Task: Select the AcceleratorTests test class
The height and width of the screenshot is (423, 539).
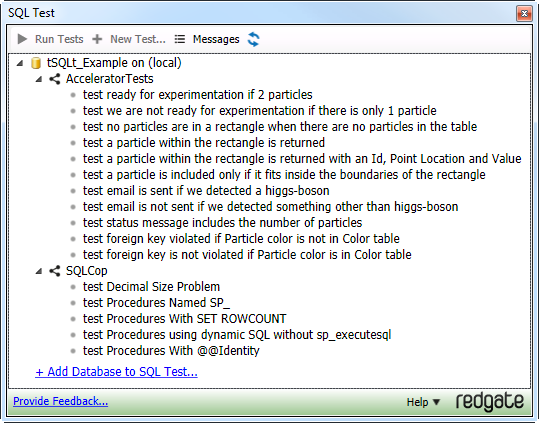Action: click(110, 79)
